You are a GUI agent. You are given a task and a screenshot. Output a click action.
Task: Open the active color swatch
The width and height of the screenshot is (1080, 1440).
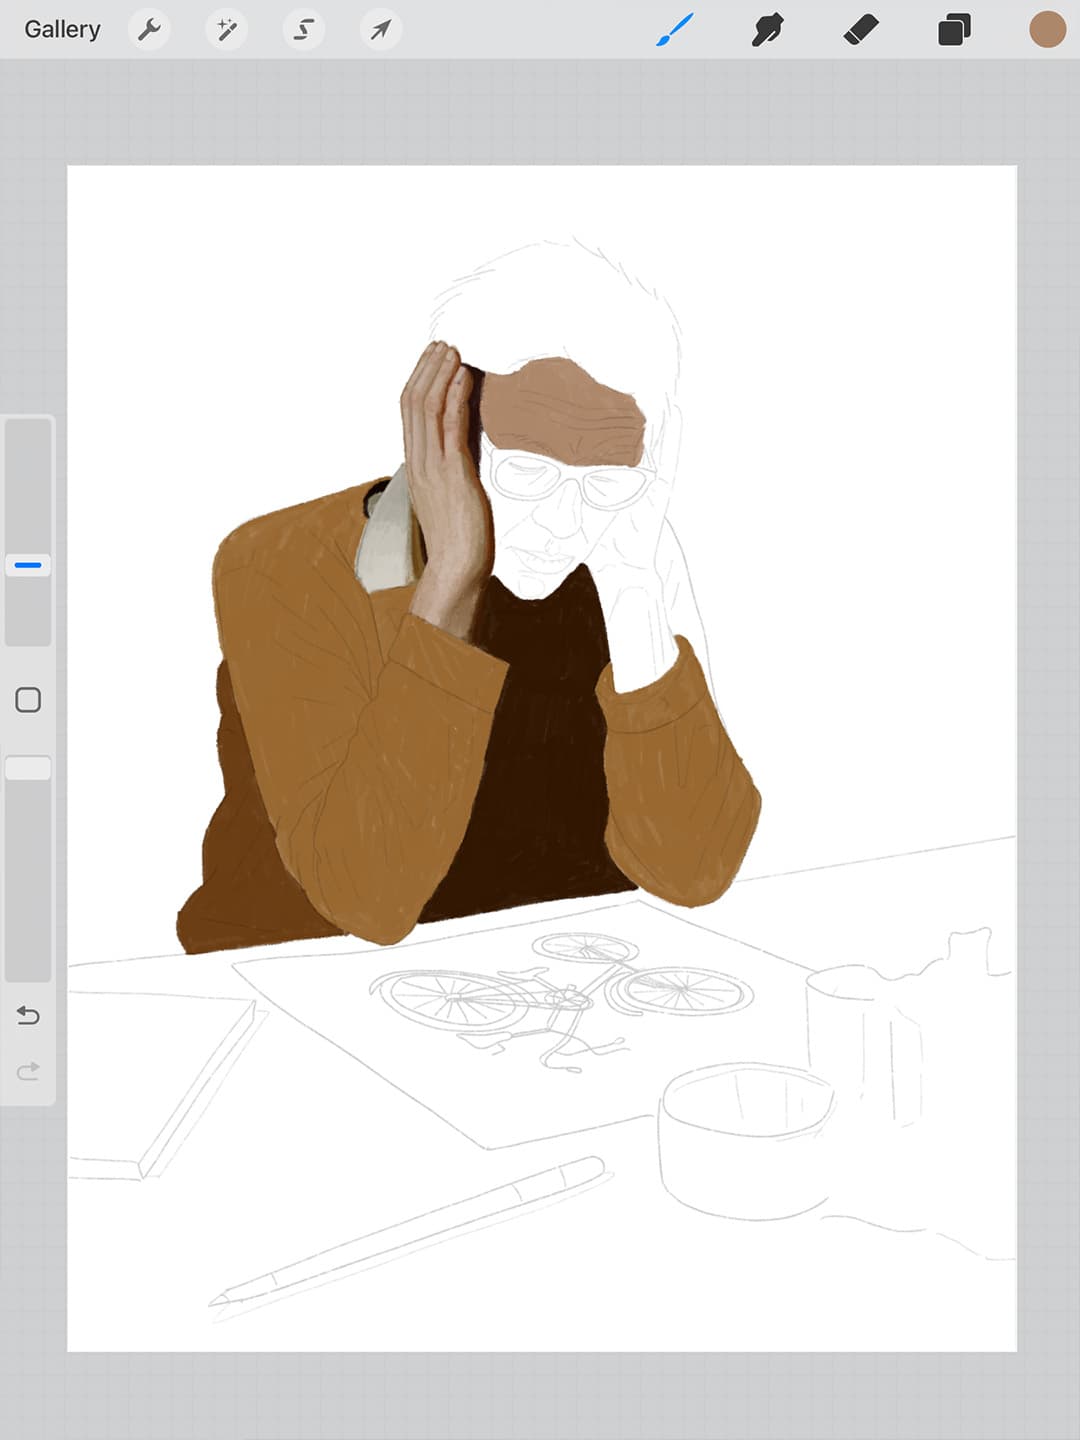coord(1047,30)
